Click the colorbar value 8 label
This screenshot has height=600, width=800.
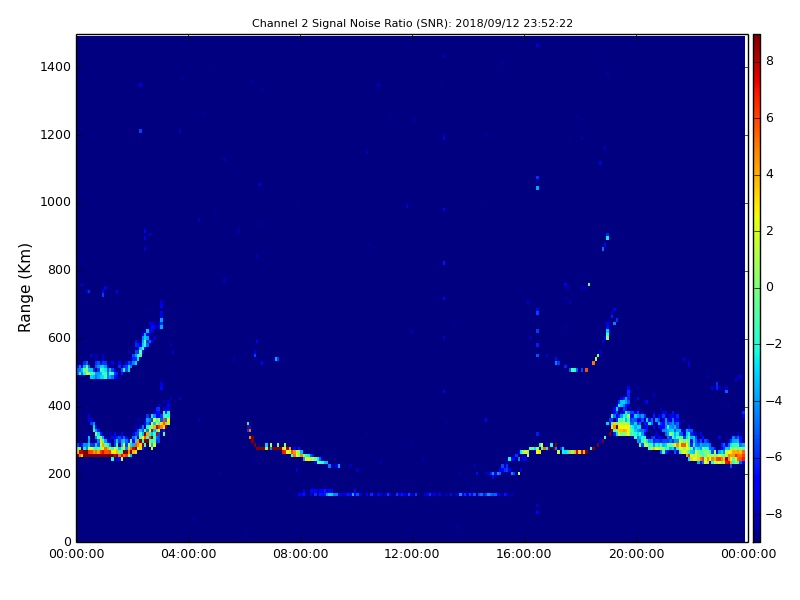coord(770,61)
